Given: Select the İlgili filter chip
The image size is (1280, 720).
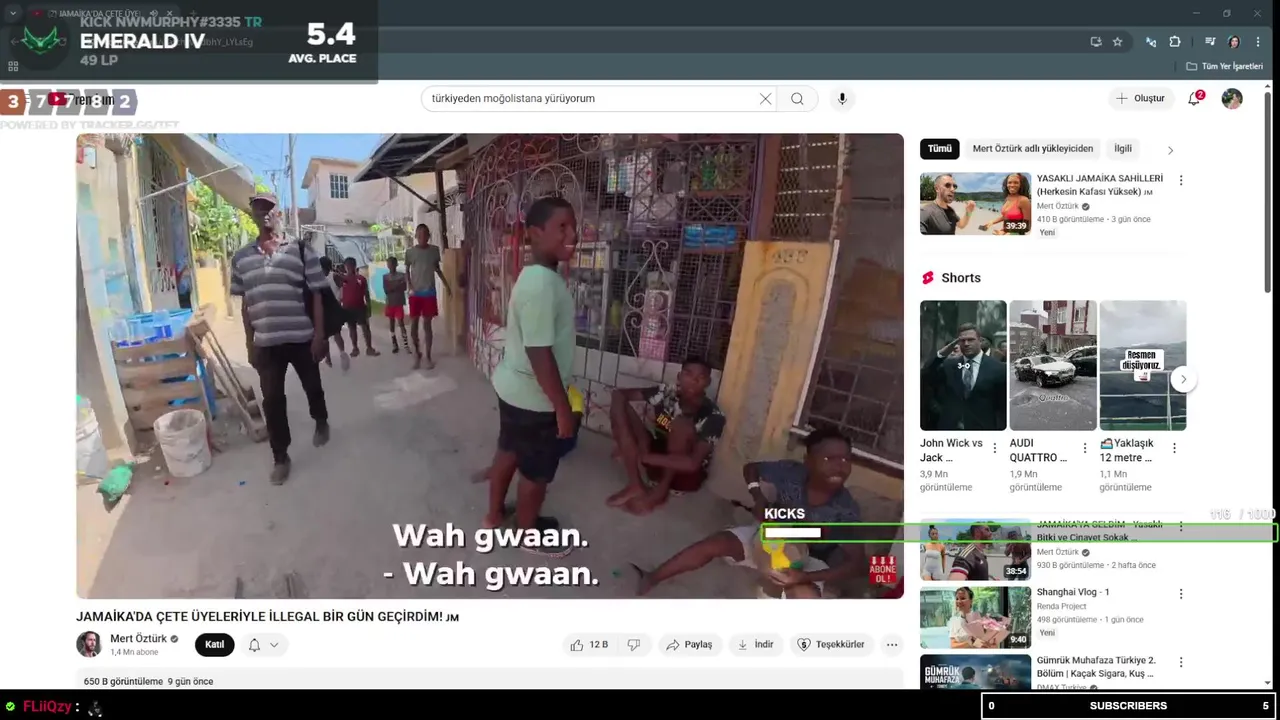Looking at the screenshot, I should (1123, 148).
